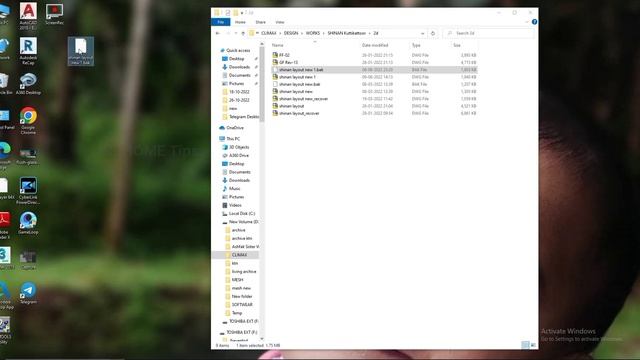Open the View ribbon tab
This screenshot has width=640, height=360.
(x=280, y=22)
